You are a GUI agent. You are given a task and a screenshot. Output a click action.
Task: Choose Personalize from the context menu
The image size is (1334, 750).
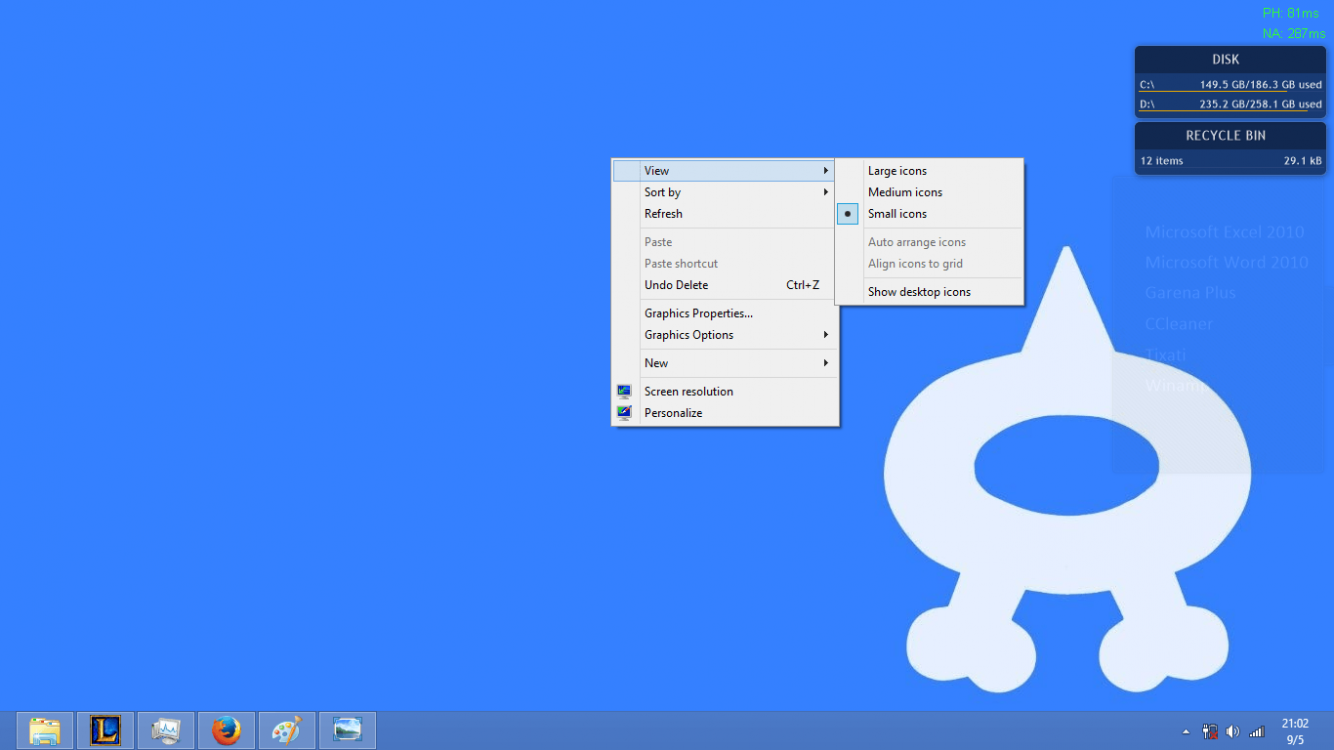click(x=725, y=412)
